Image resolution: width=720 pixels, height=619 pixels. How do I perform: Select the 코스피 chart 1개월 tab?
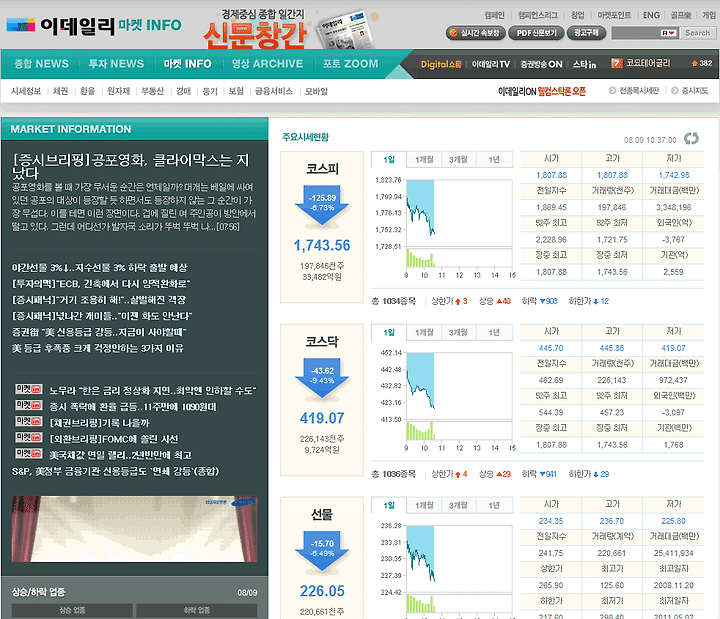click(x=424, y=159)
